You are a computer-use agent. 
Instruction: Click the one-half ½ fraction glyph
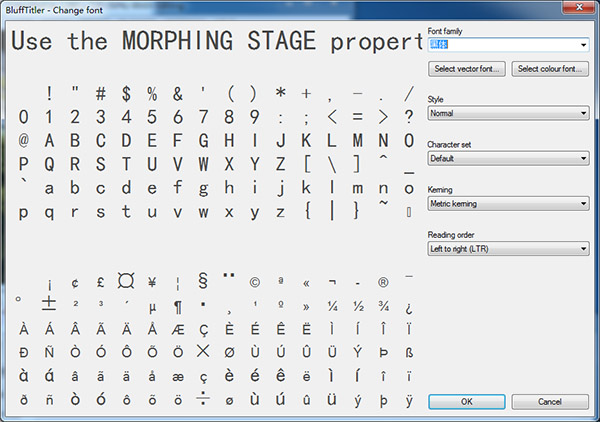357,306
